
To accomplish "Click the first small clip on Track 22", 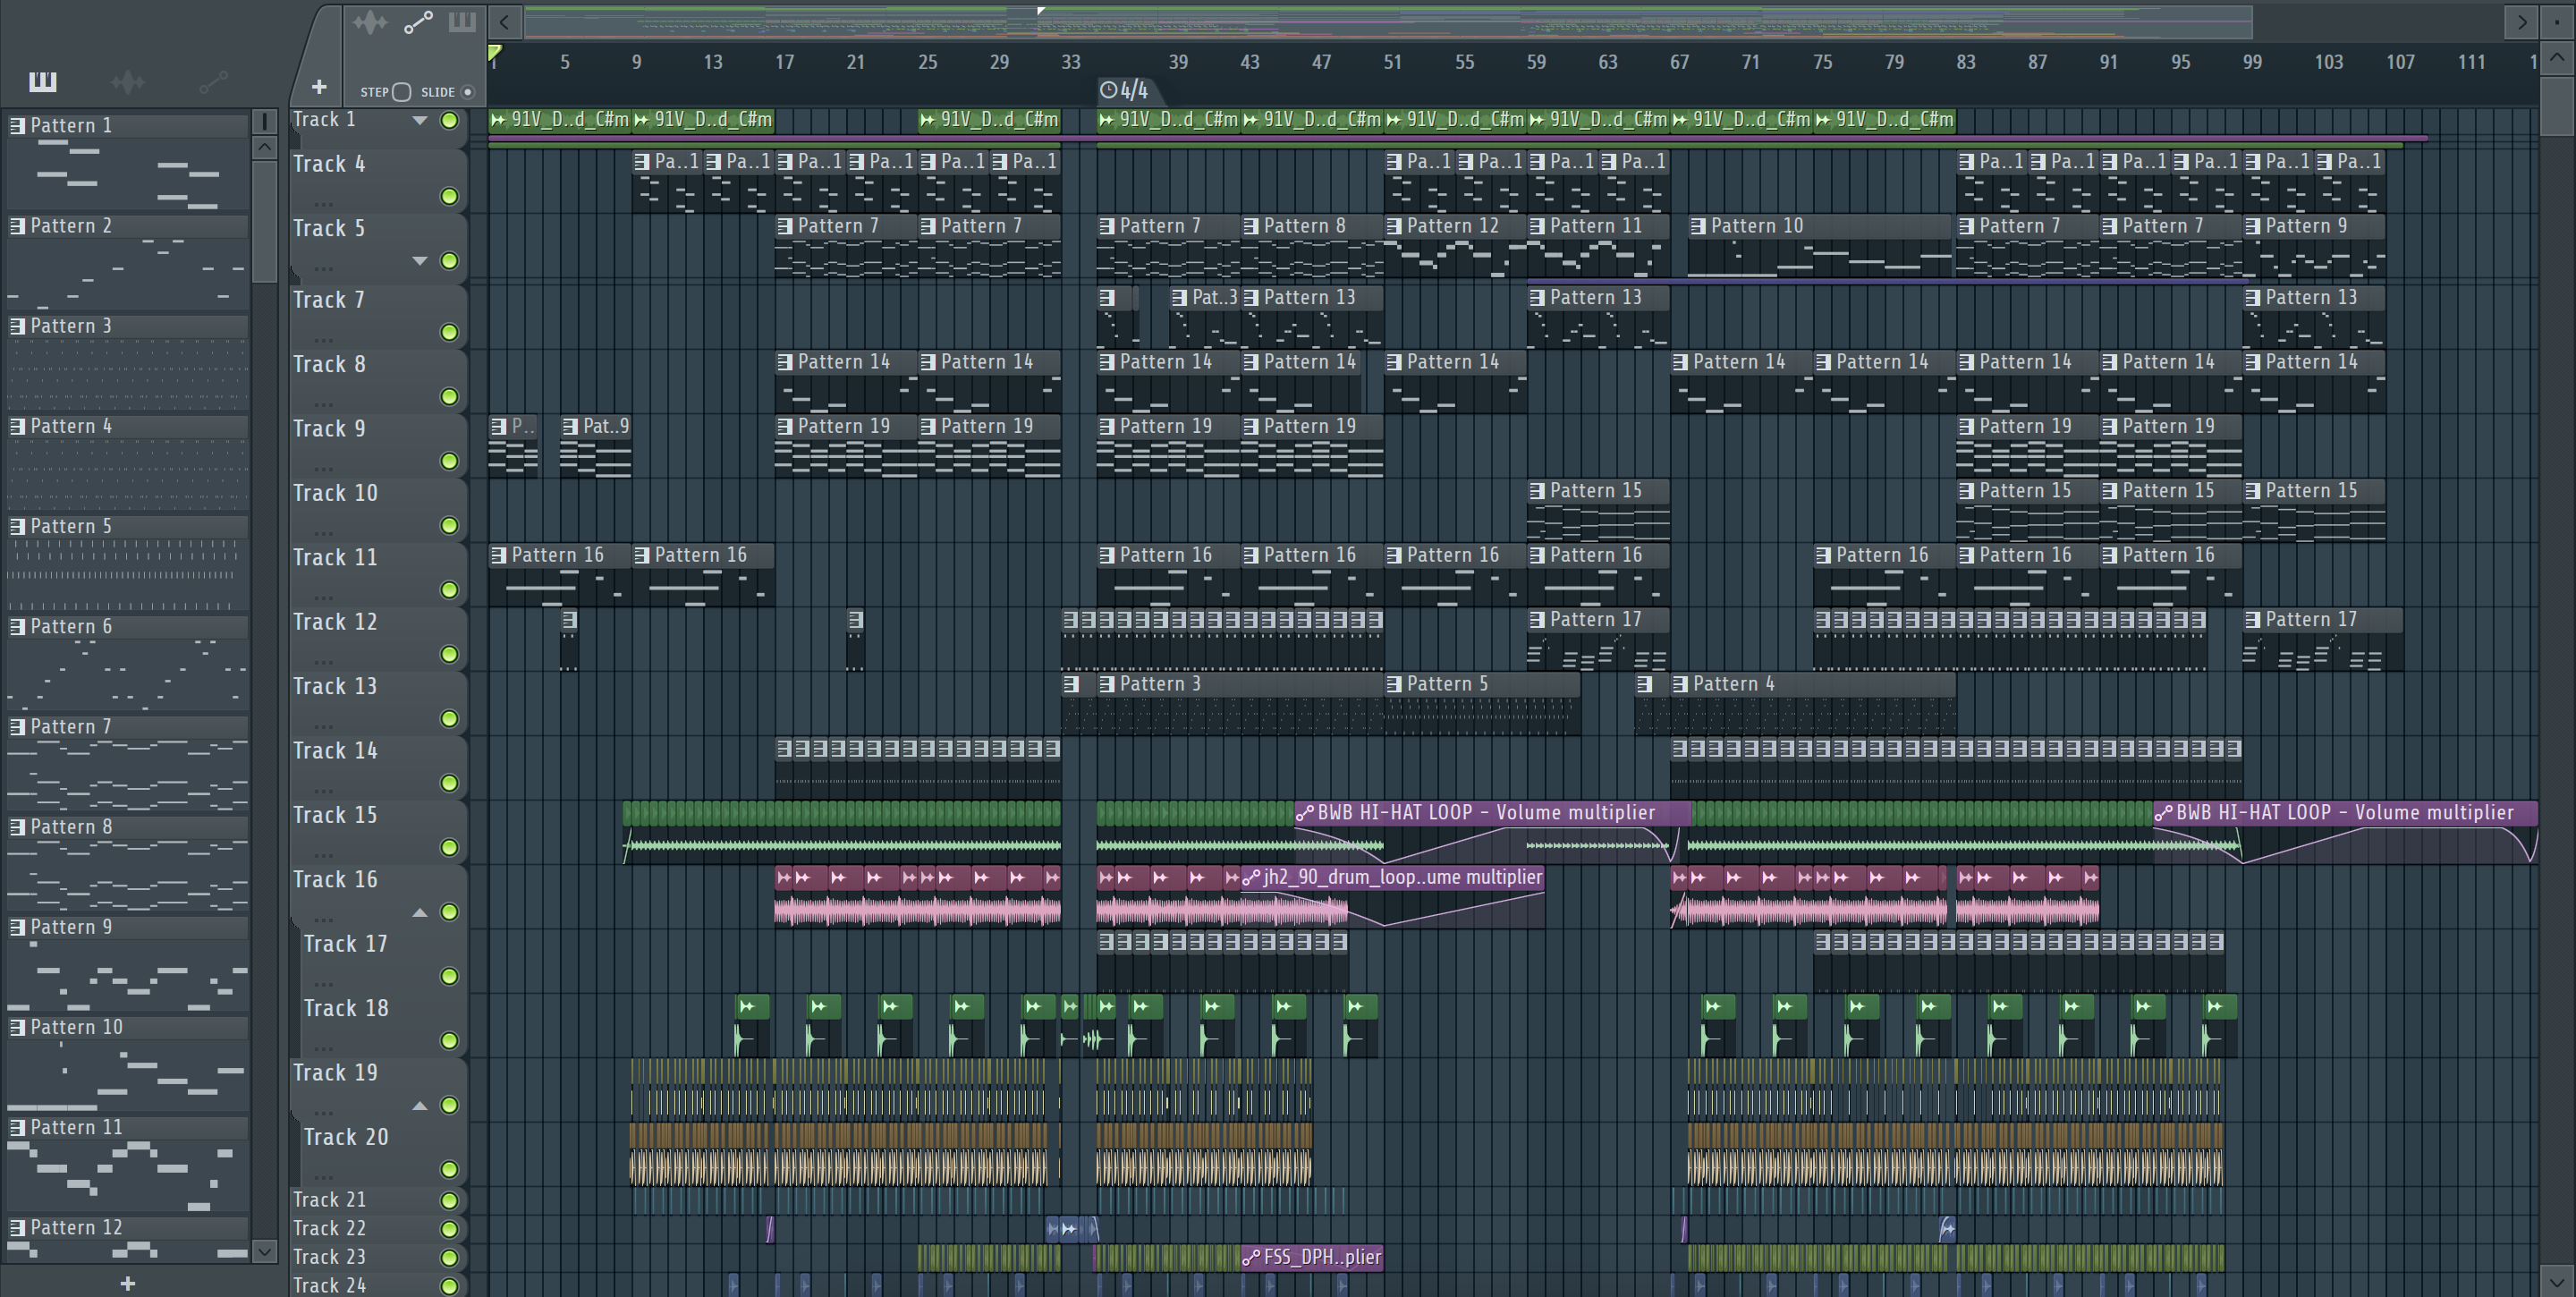I will pyautogui.click(x=769, y=1229).
